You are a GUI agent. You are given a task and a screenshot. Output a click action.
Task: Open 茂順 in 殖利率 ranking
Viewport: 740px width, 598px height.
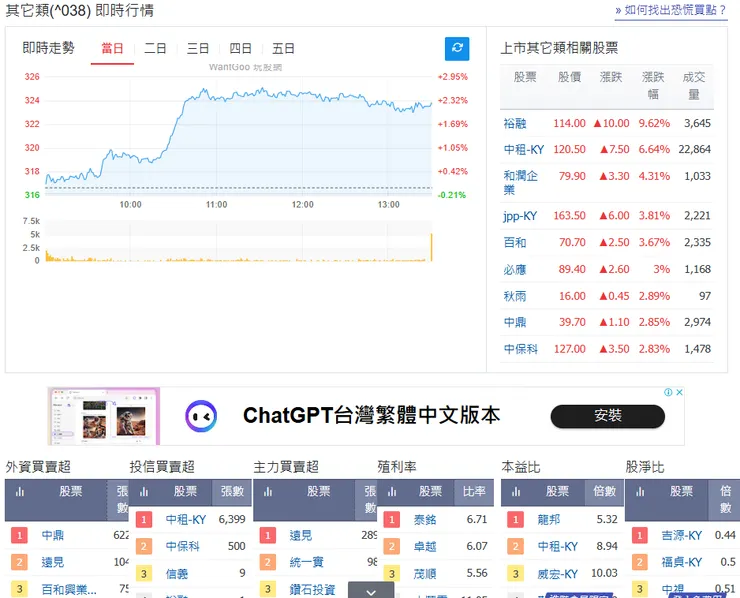(425, 574)
